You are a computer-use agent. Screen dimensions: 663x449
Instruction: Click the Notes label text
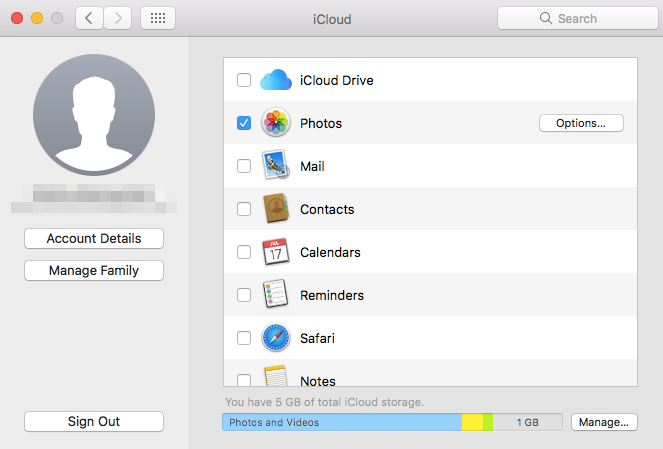click(x=318, y=381)
